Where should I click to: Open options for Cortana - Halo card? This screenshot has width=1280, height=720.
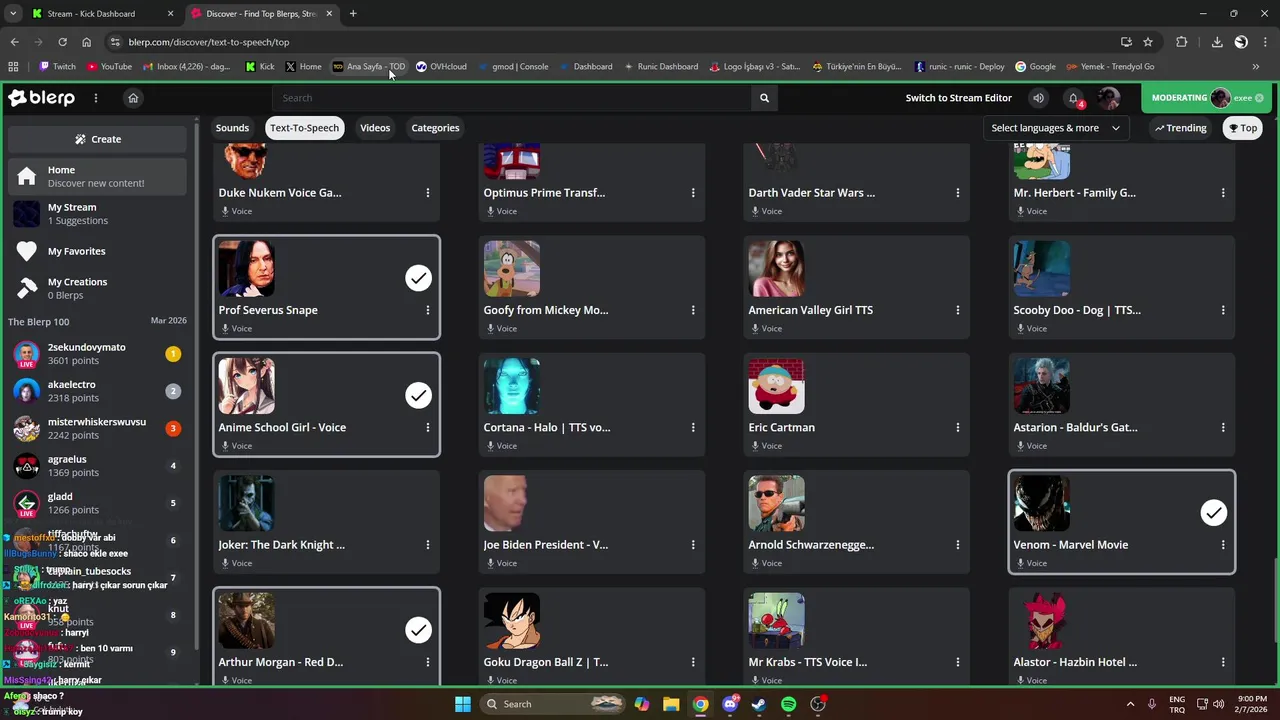pyautogui.click(x=693, y=427)
